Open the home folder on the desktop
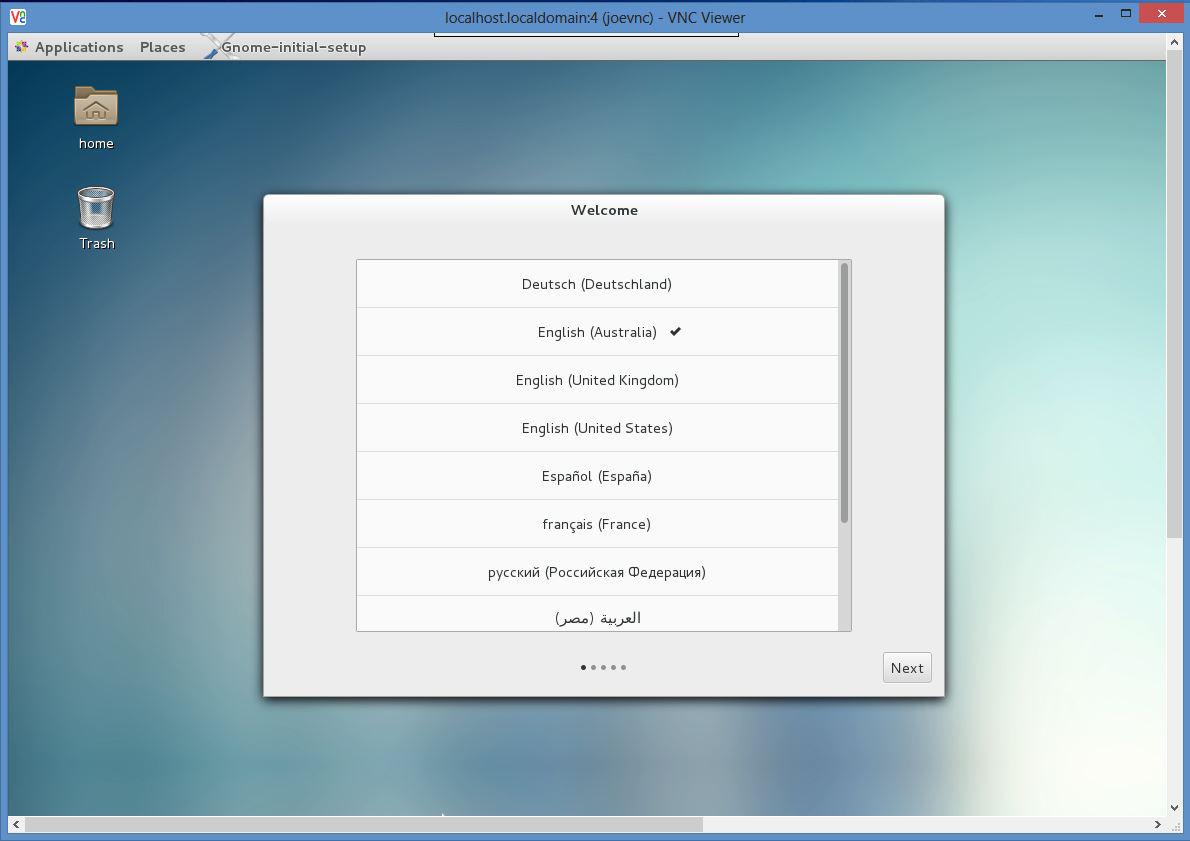 coord(95,107)
